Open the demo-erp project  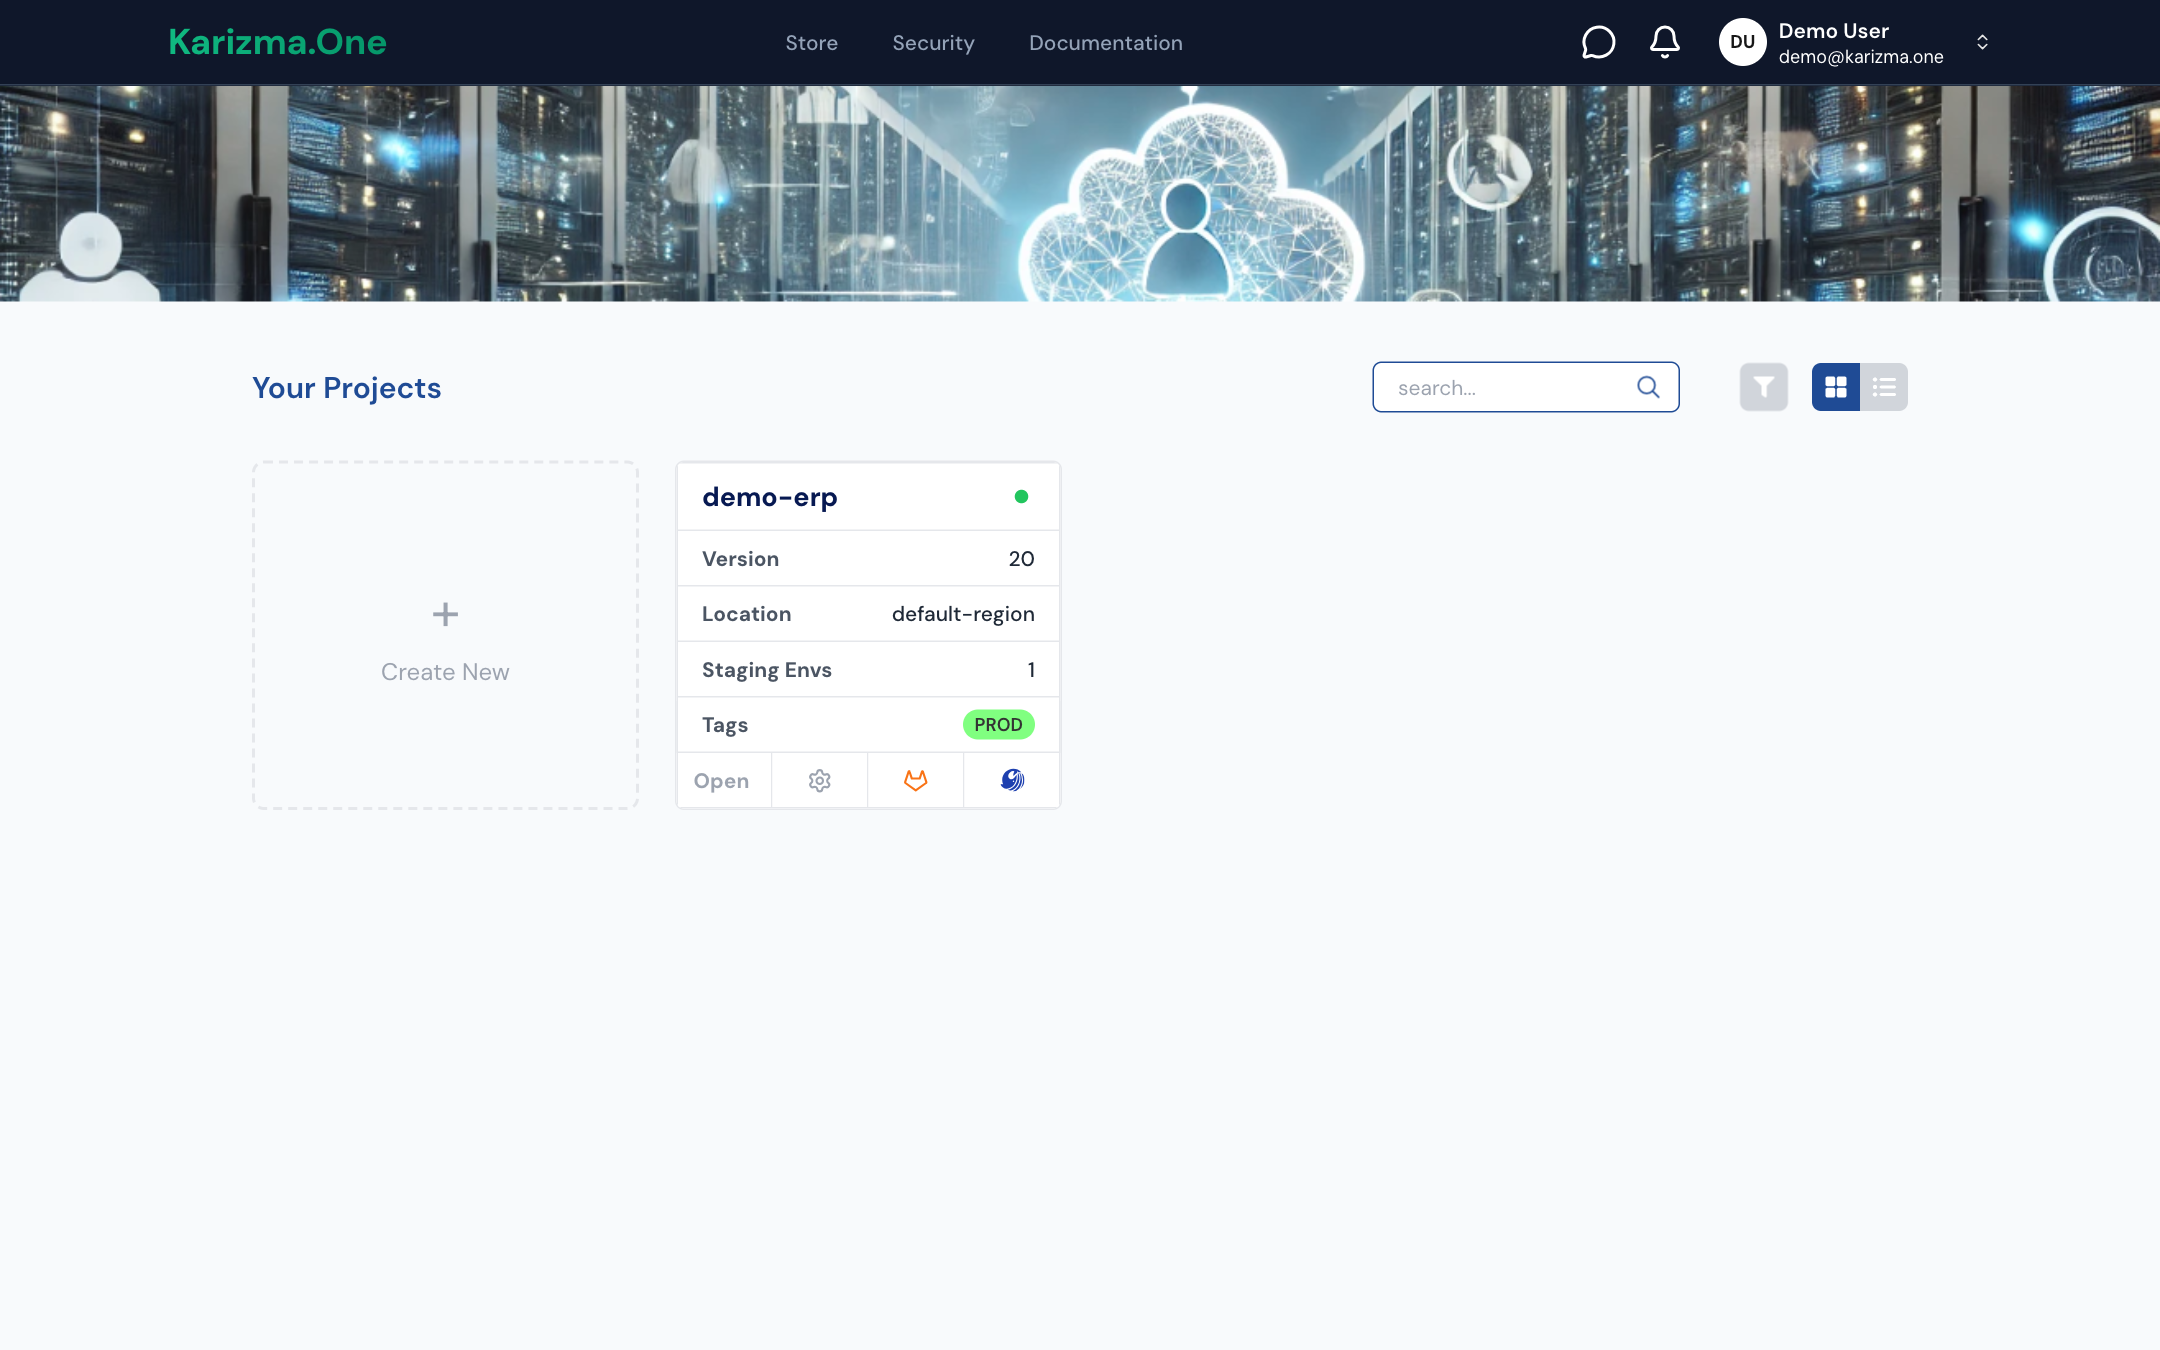(x=721, y=781)
